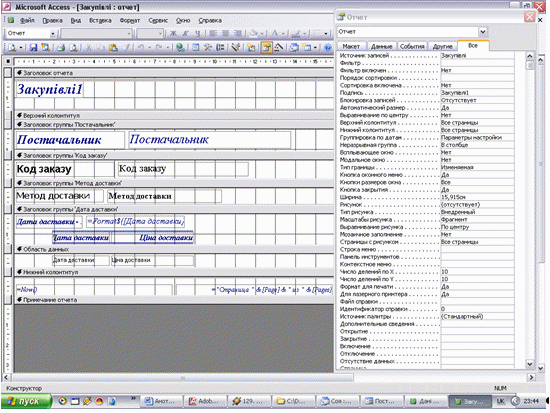Click the Insert Hyperlink globe icon

180,47
